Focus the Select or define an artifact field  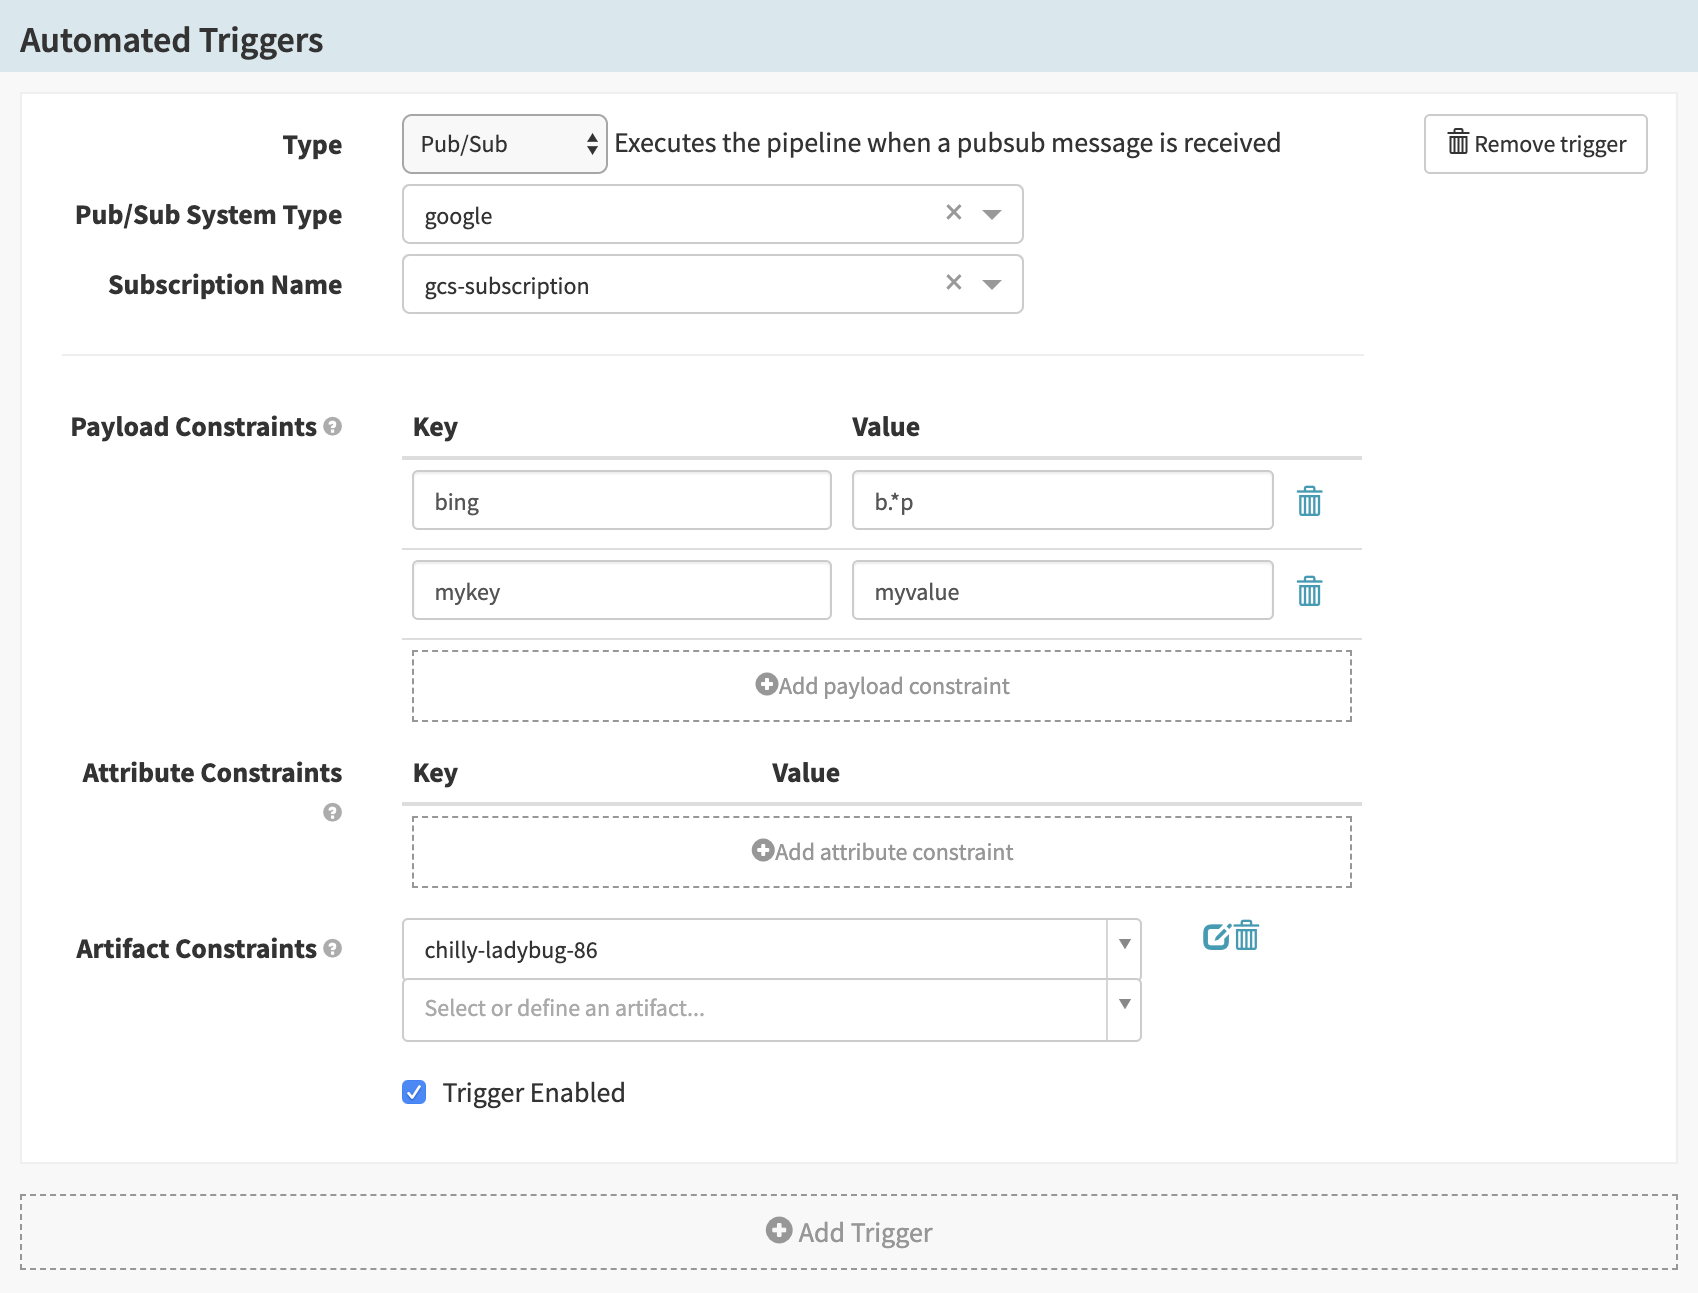pyautogui.click(x=755, y=1009)
